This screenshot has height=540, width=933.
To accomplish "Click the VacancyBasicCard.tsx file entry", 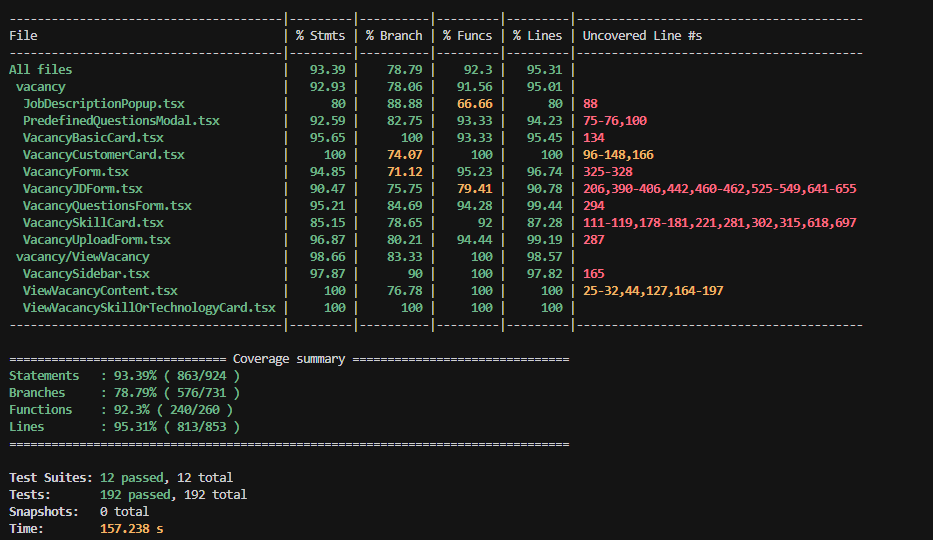I will [93, 138].
